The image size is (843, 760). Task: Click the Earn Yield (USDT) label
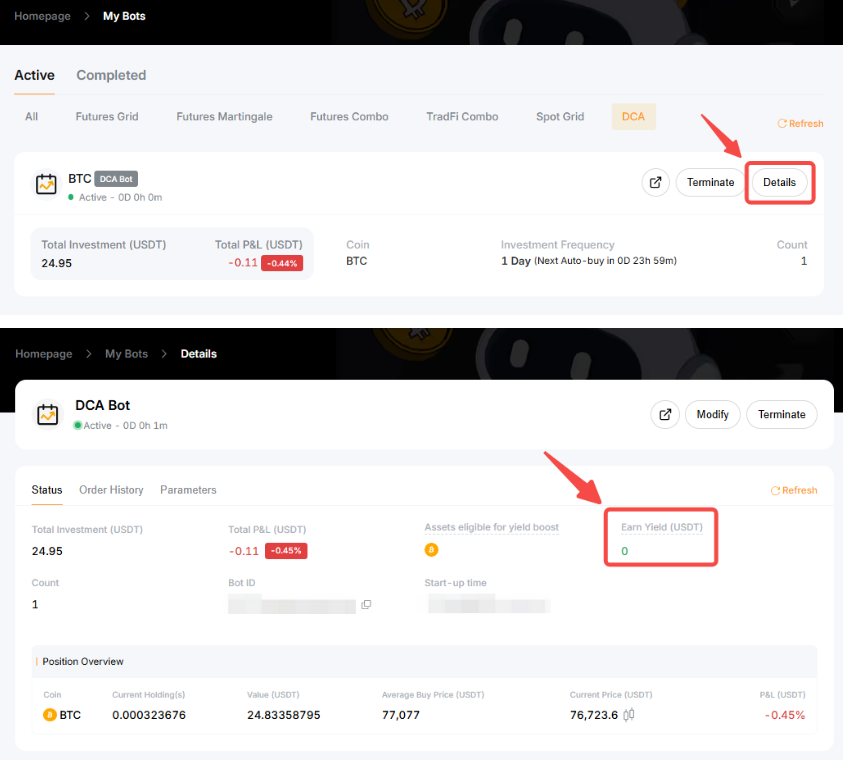click(x=660, y=527)
